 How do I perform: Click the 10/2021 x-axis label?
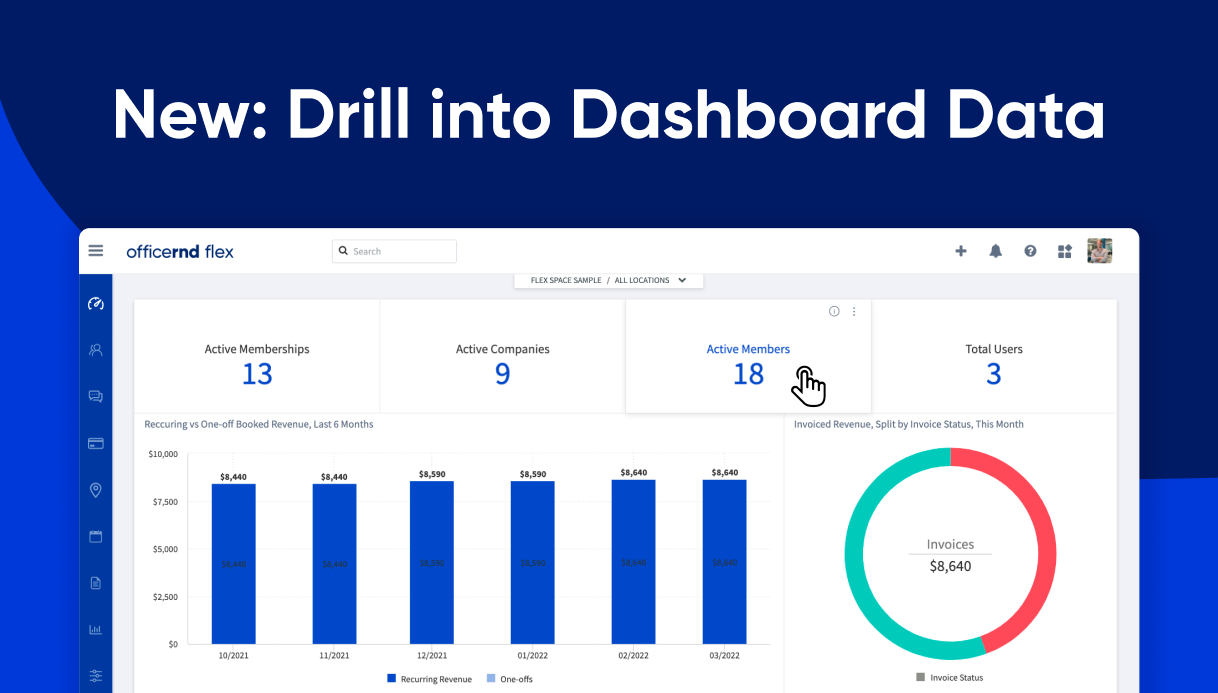pyautogui.click(x=233, y=656)
